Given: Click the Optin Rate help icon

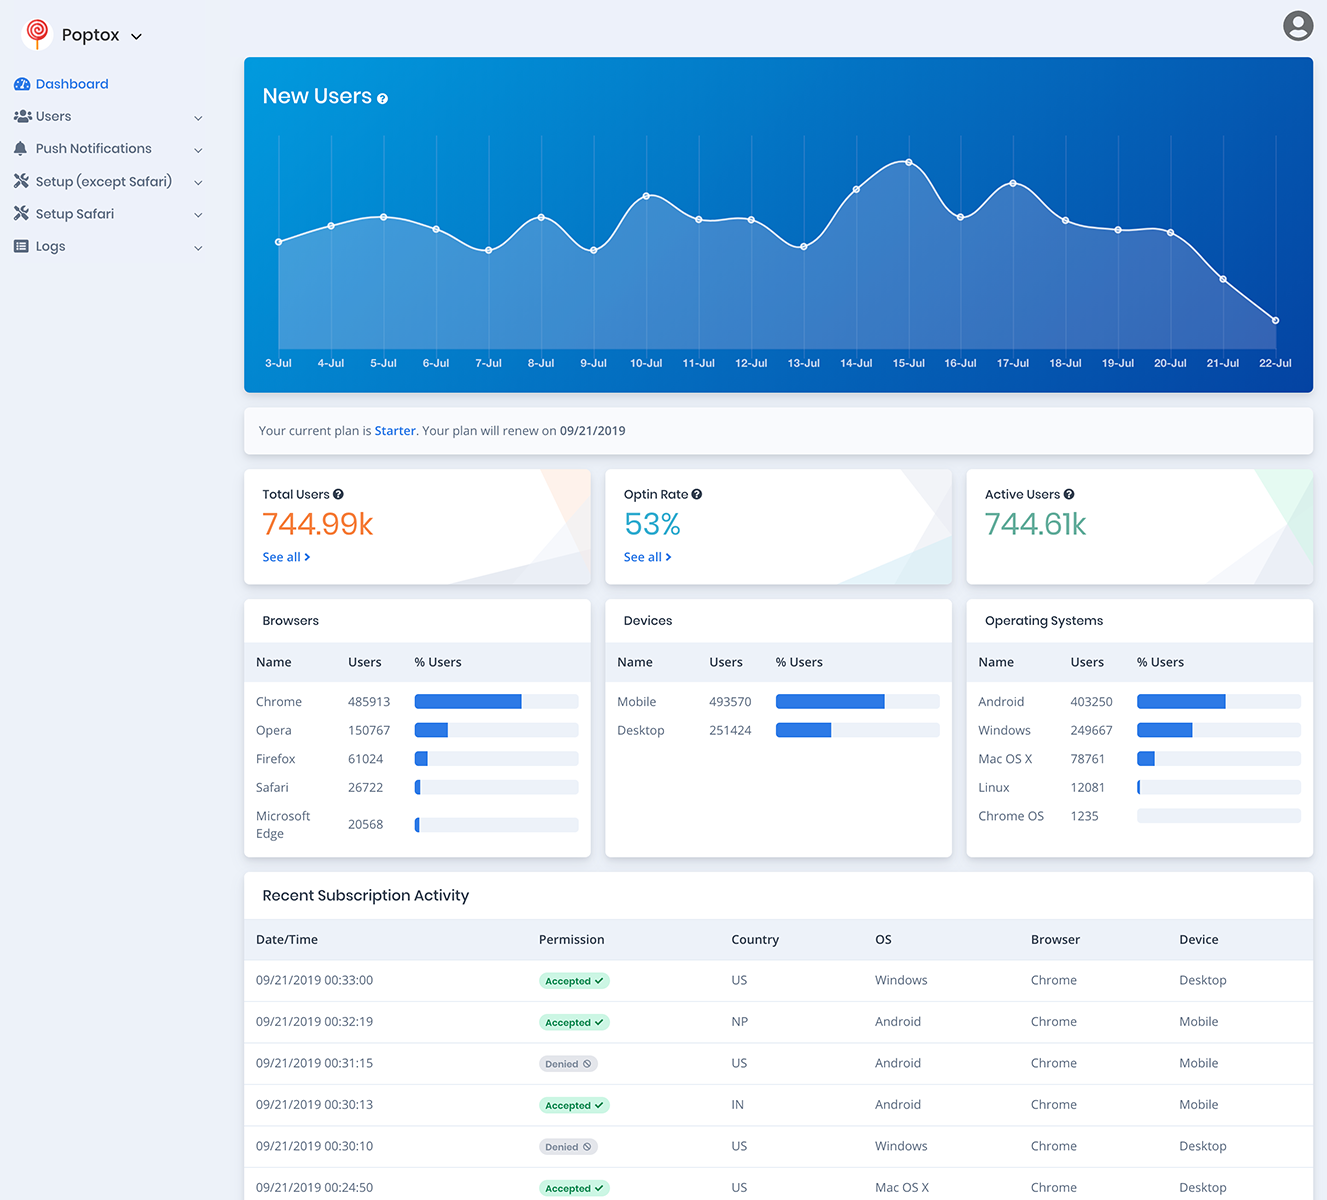Looking at the screenshot, I should point(697,494).
